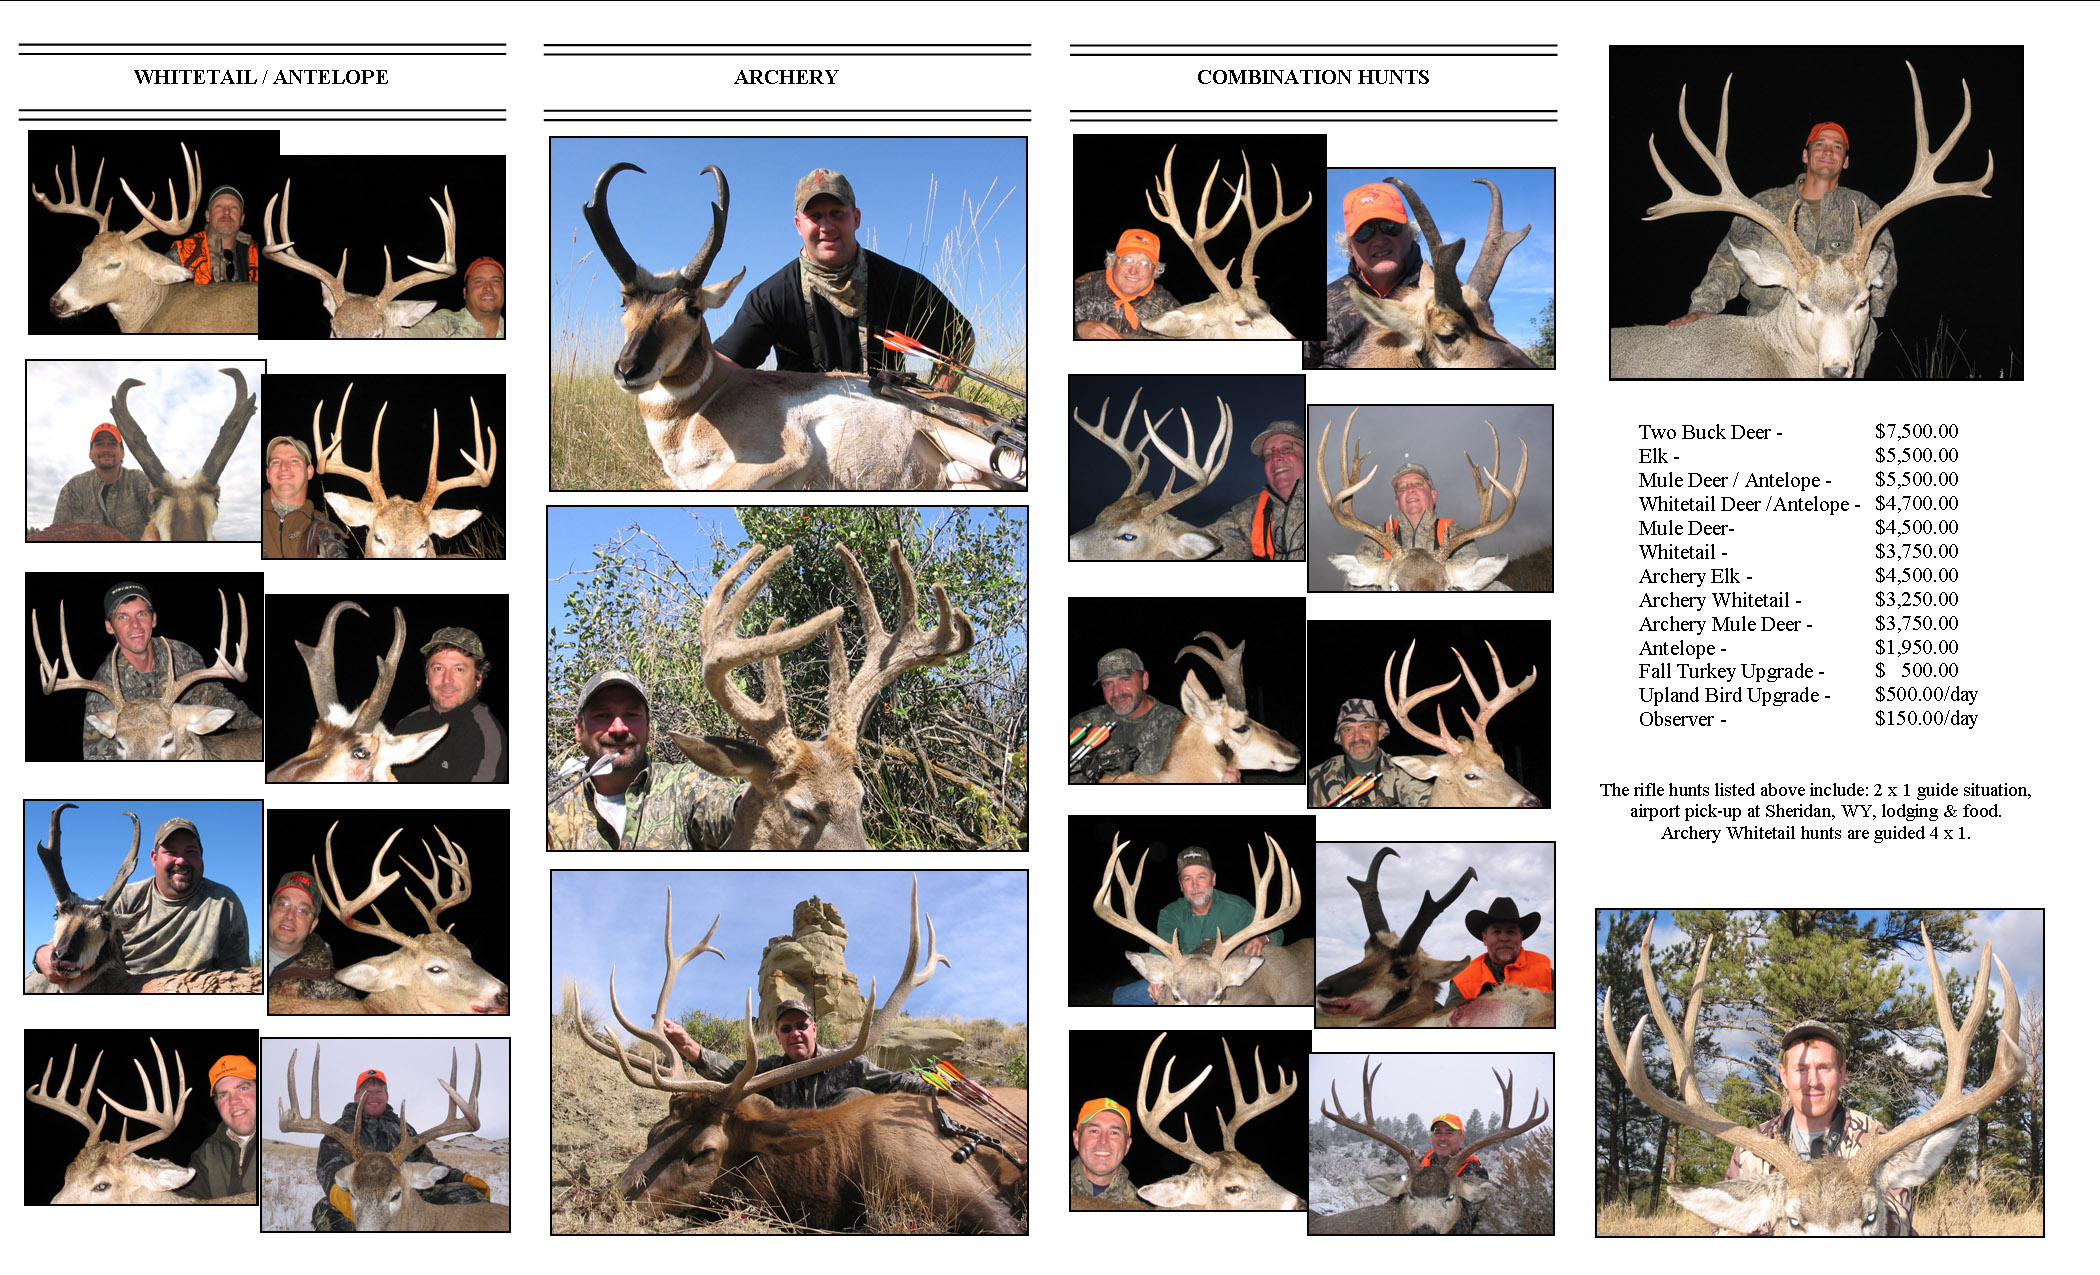Click the Observer $150.00/day entry
The height and width of the screenshot is (1275, 2100).
1808,719
